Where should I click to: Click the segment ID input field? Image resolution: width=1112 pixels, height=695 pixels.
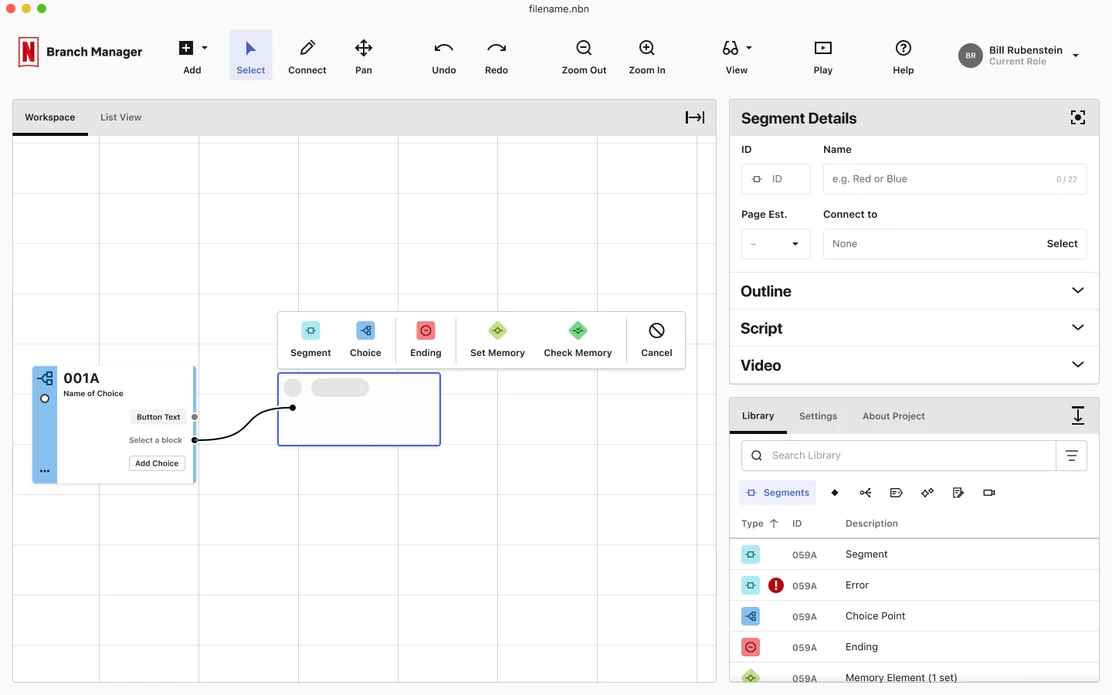coord(776,179)
